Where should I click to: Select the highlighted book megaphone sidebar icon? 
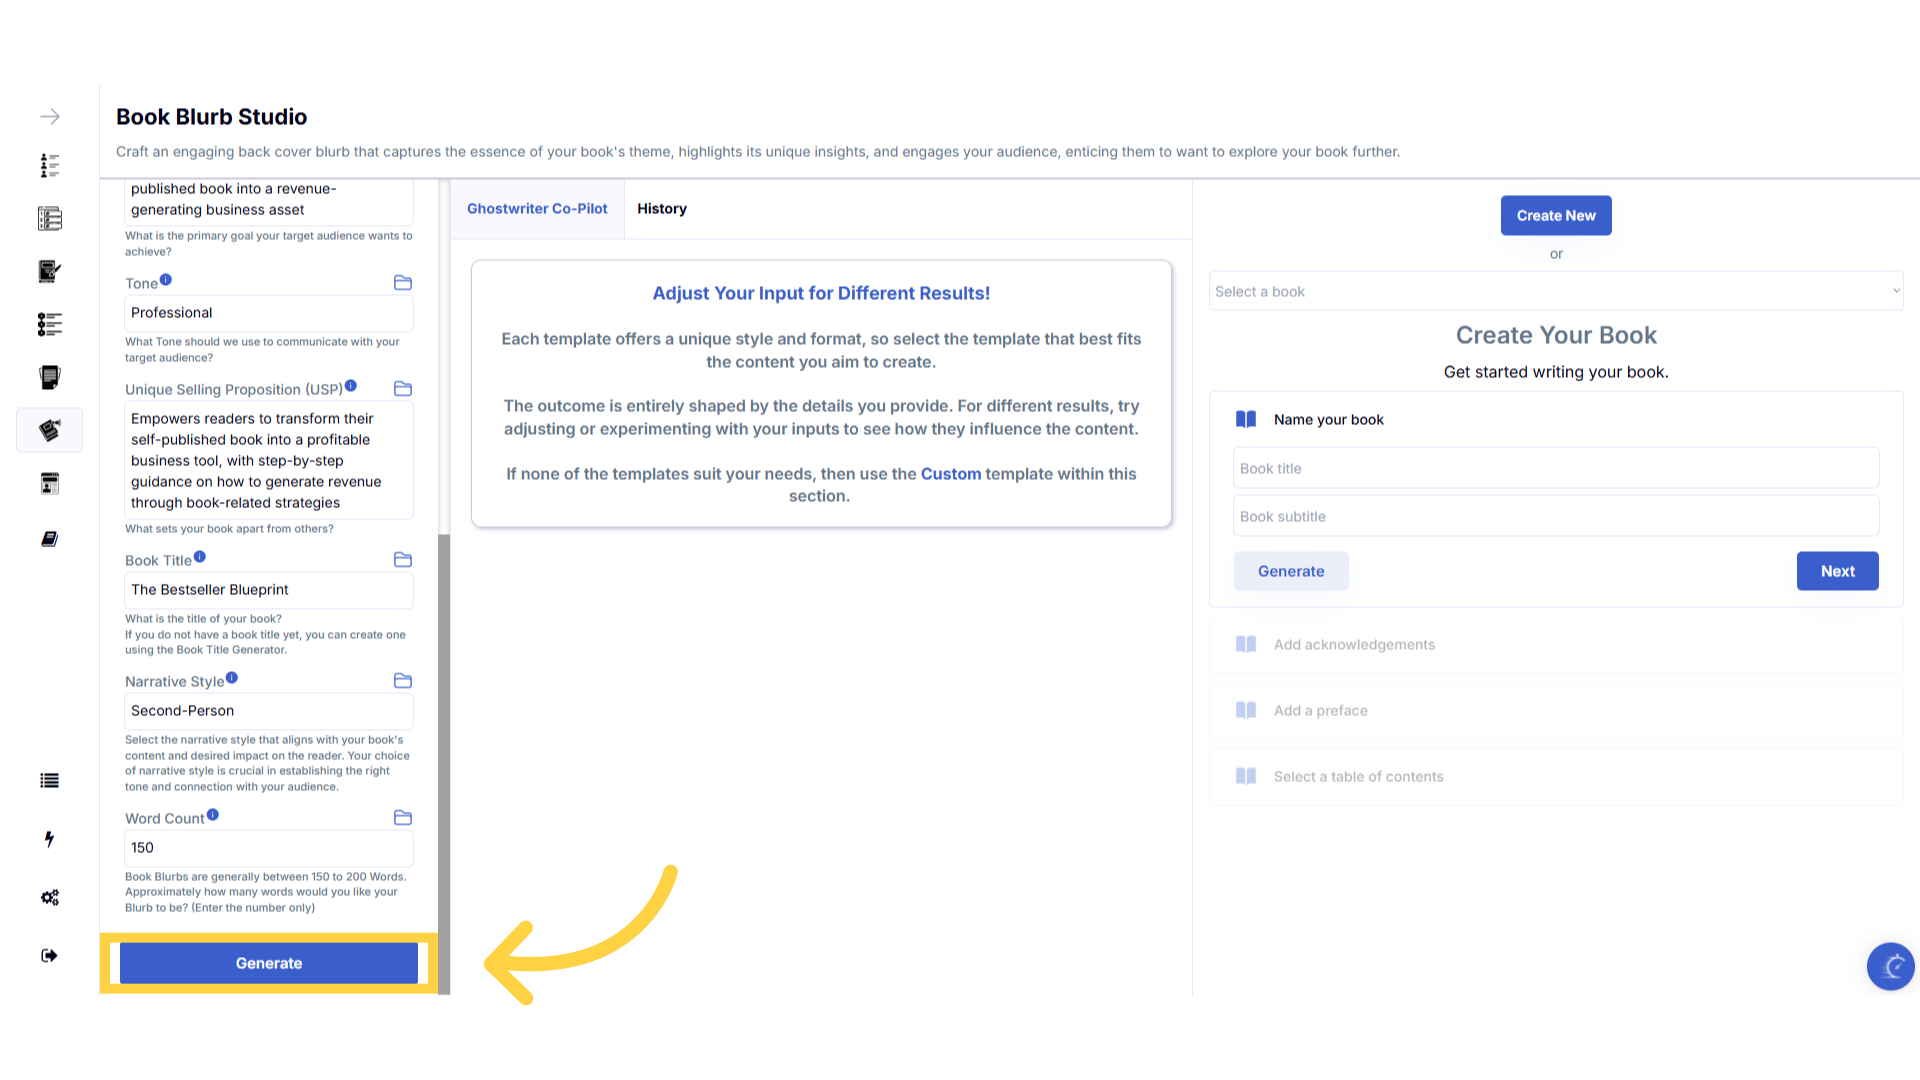coord(50,430)
